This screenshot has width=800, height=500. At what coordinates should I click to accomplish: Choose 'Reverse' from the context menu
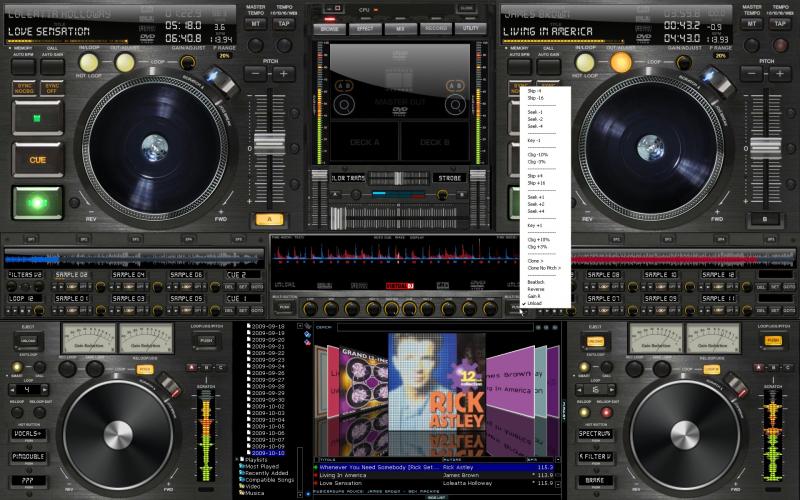click(x=535, y=289)
